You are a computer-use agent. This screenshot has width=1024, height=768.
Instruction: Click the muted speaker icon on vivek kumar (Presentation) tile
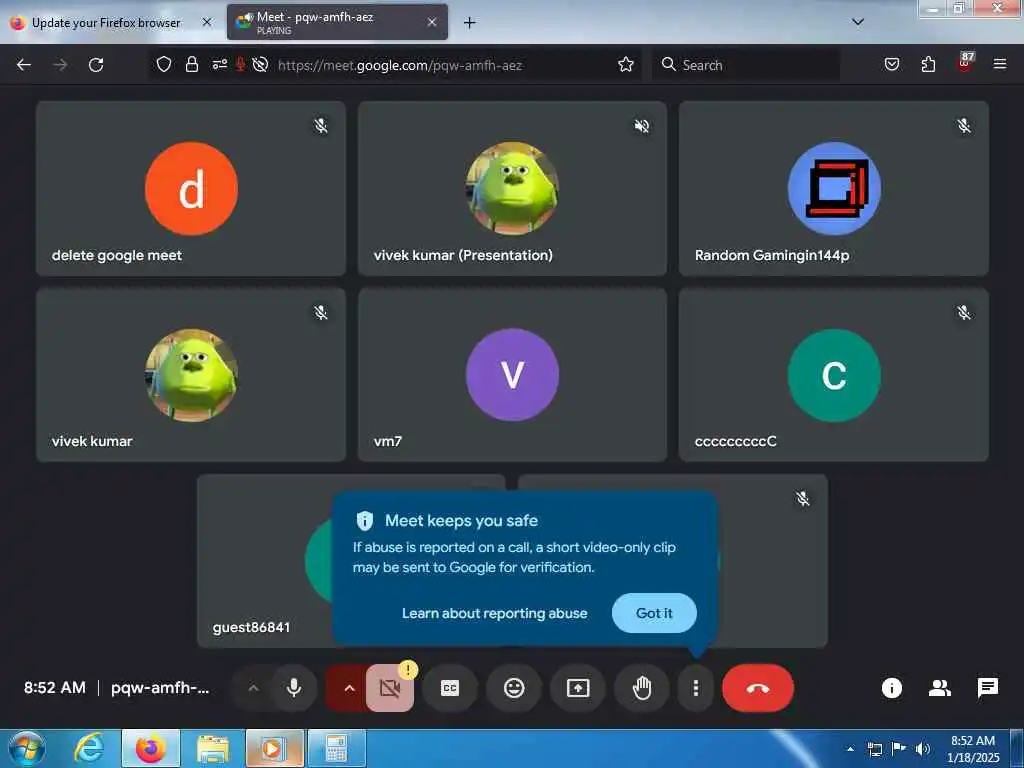642,125
